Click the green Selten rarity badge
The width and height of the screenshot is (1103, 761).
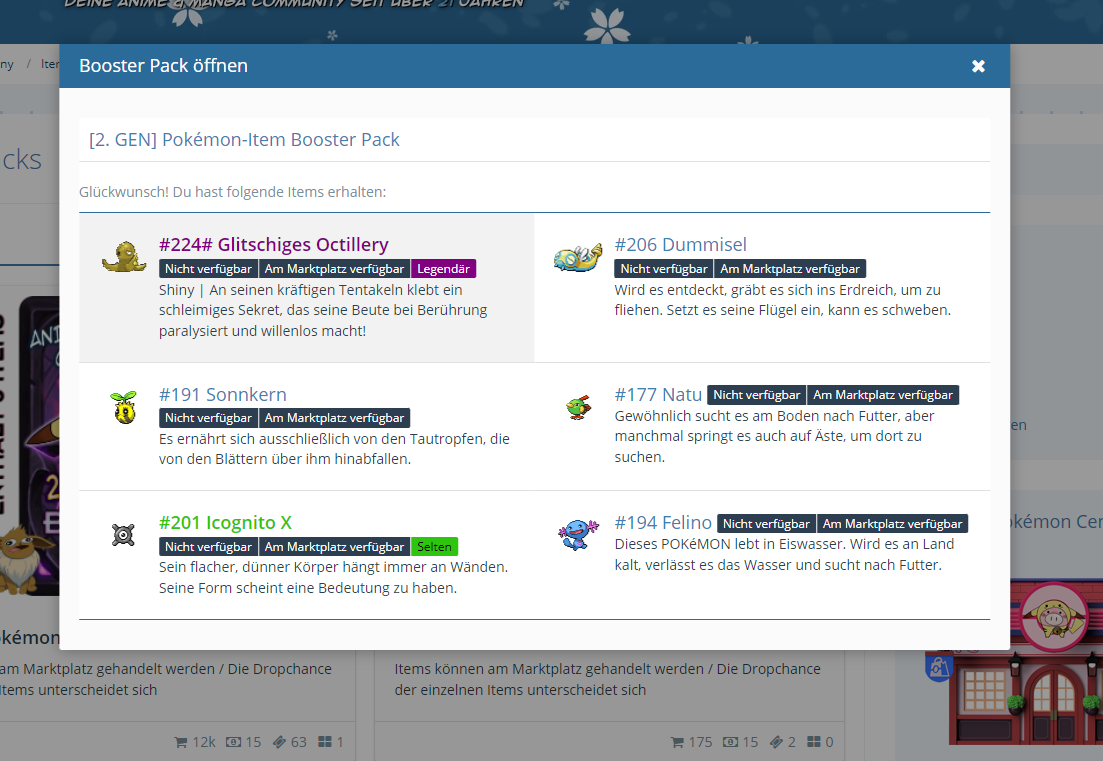pyautogui.click(x=434, y=547)
